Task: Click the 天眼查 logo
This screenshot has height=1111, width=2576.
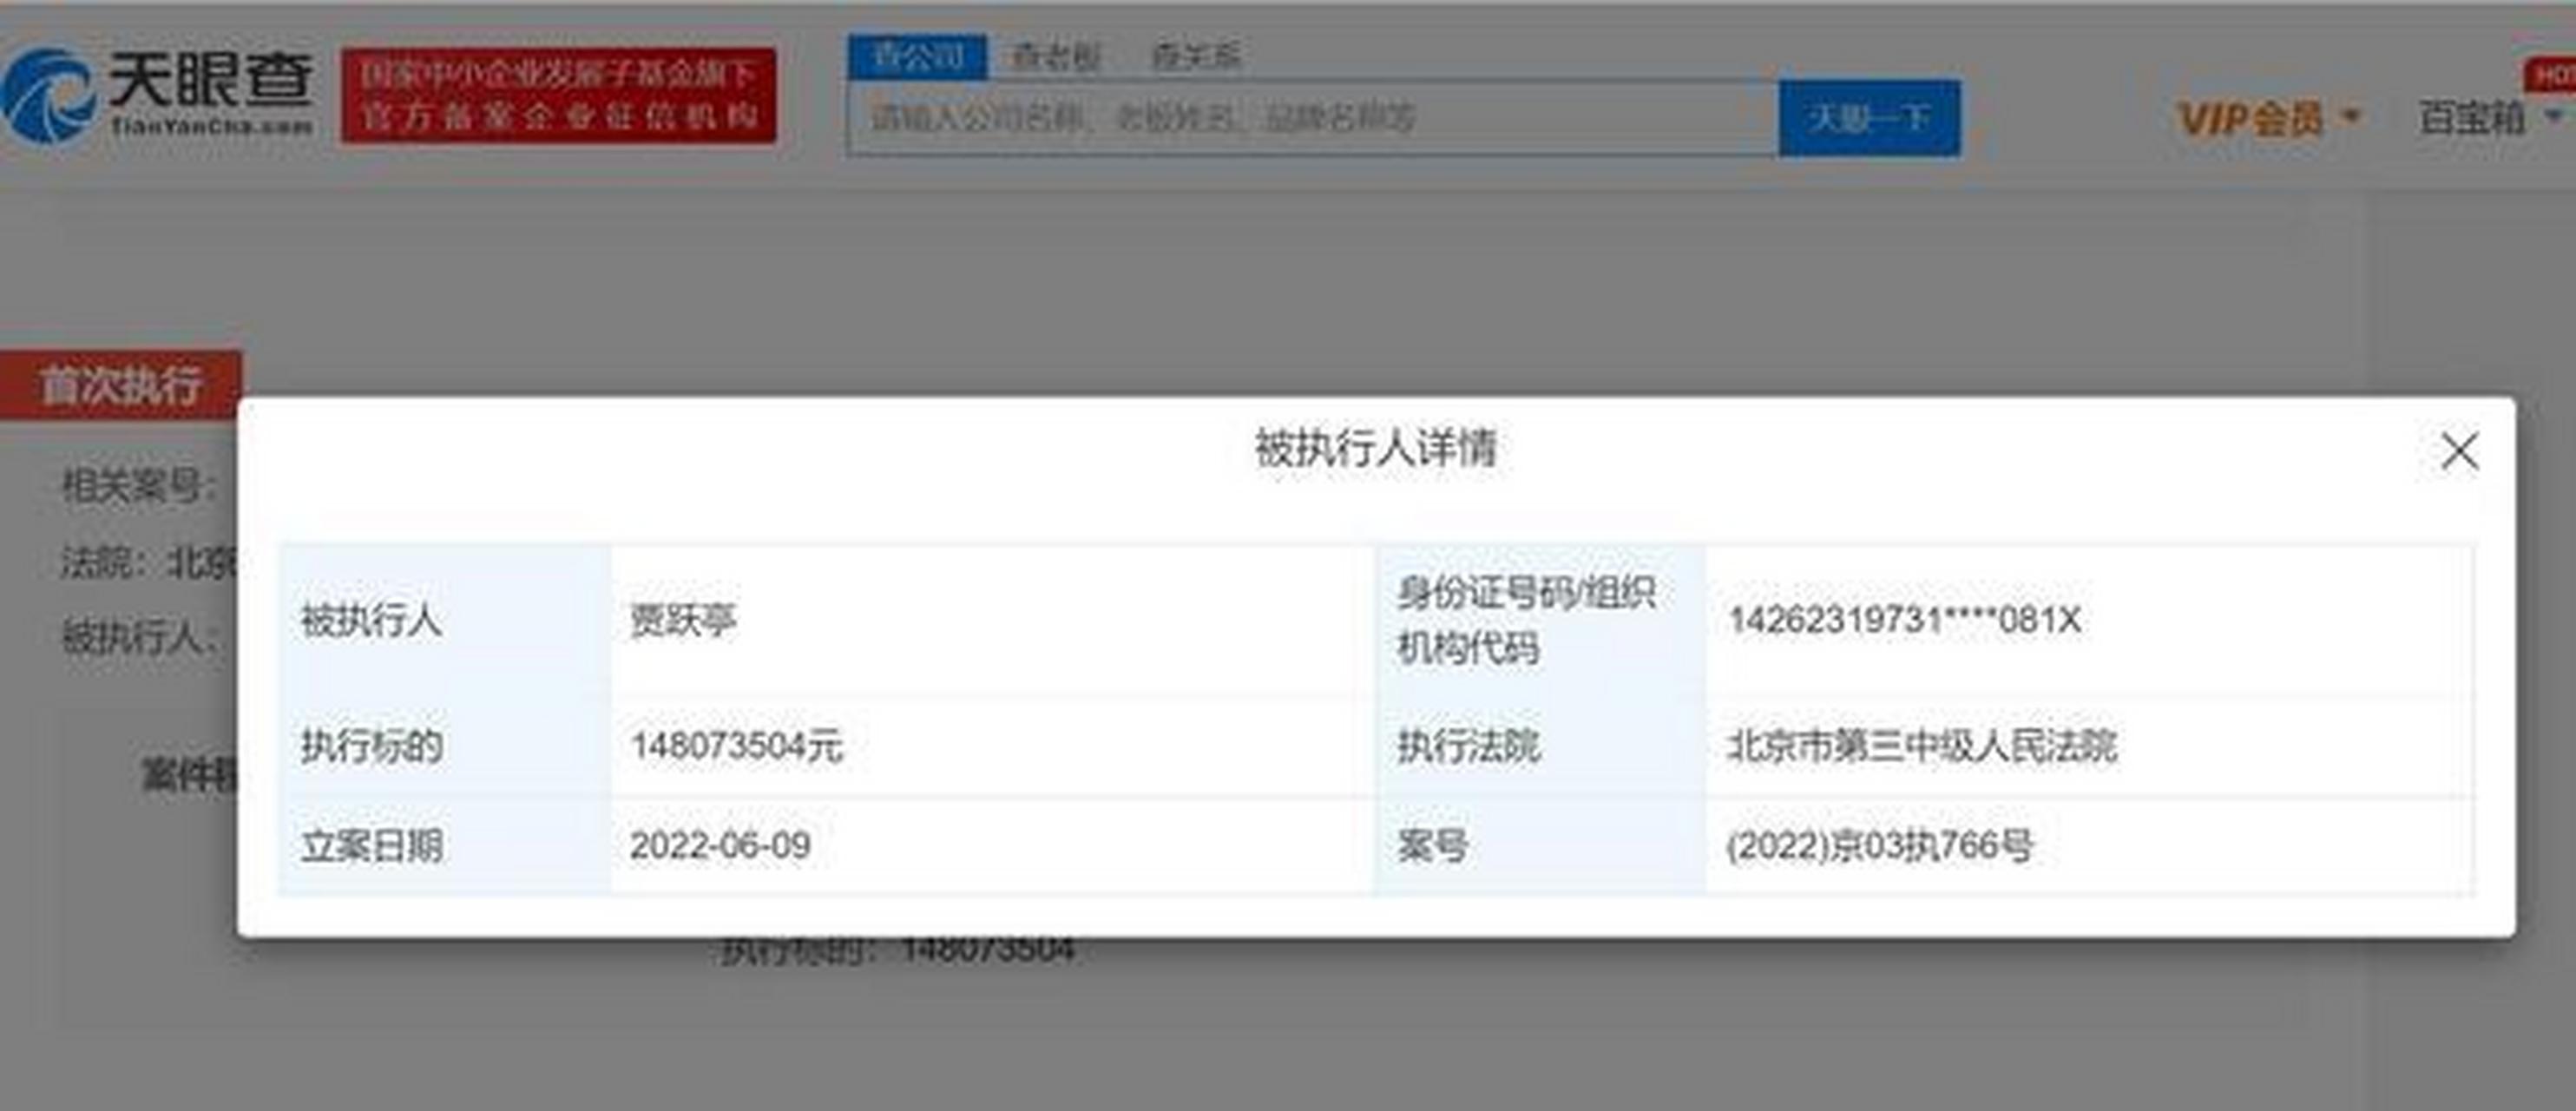Action: click(x=158, y=95)
